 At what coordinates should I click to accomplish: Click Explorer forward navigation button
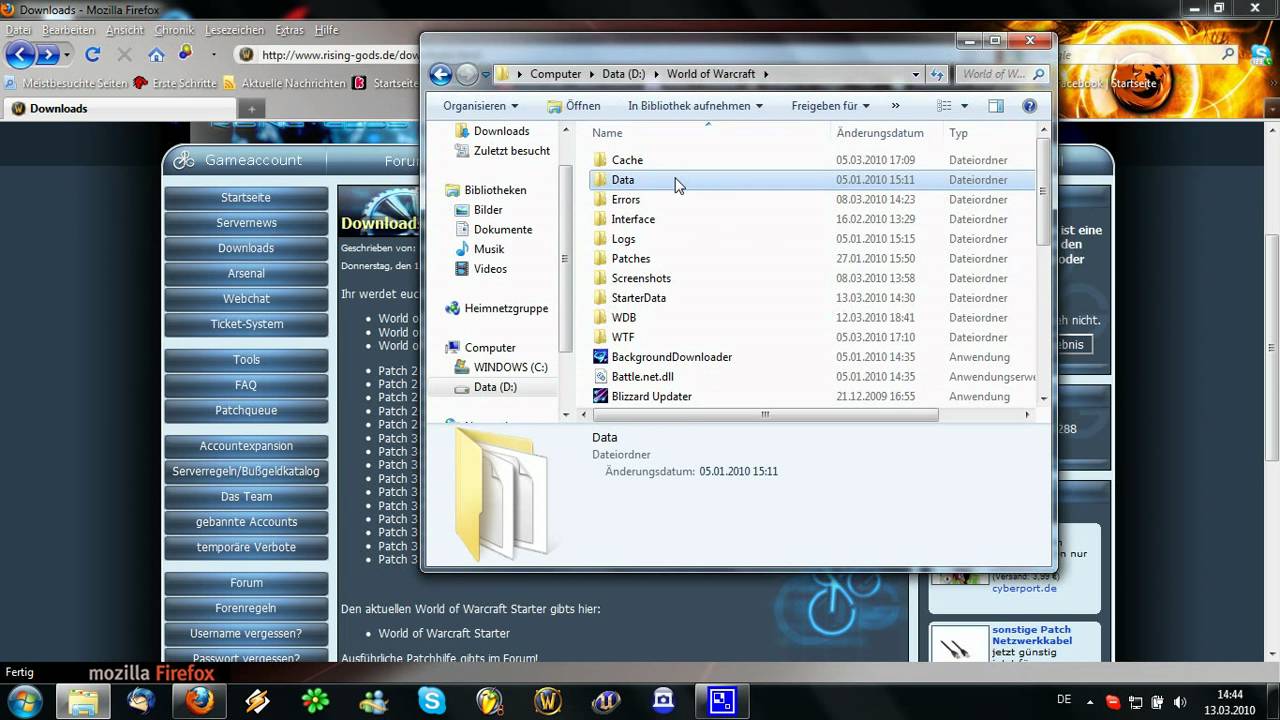click(467, 74)
